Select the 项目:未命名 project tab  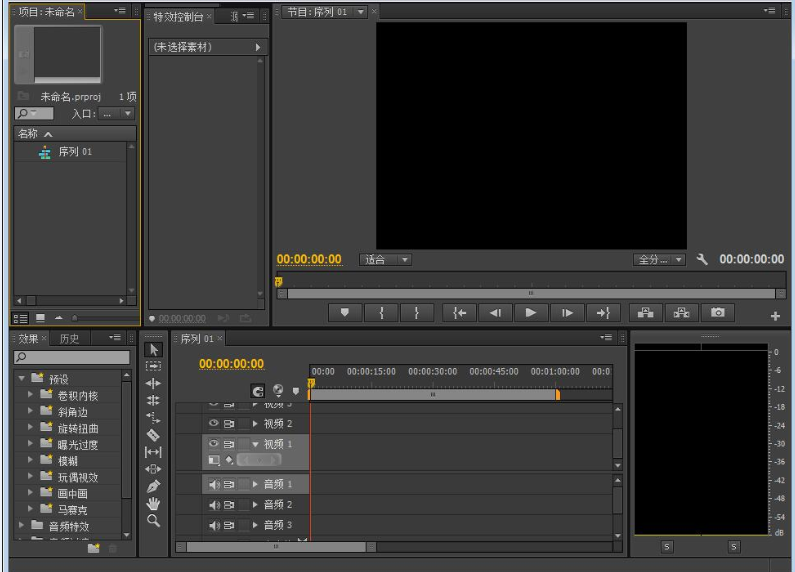(x=47, y=11)
